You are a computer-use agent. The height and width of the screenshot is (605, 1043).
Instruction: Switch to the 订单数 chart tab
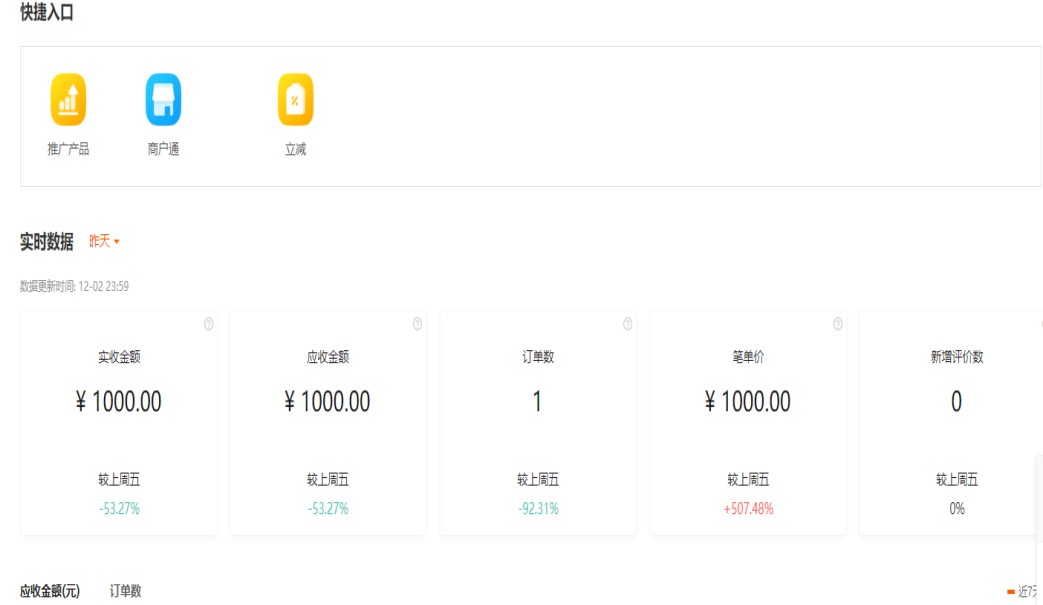click(125, 591)
